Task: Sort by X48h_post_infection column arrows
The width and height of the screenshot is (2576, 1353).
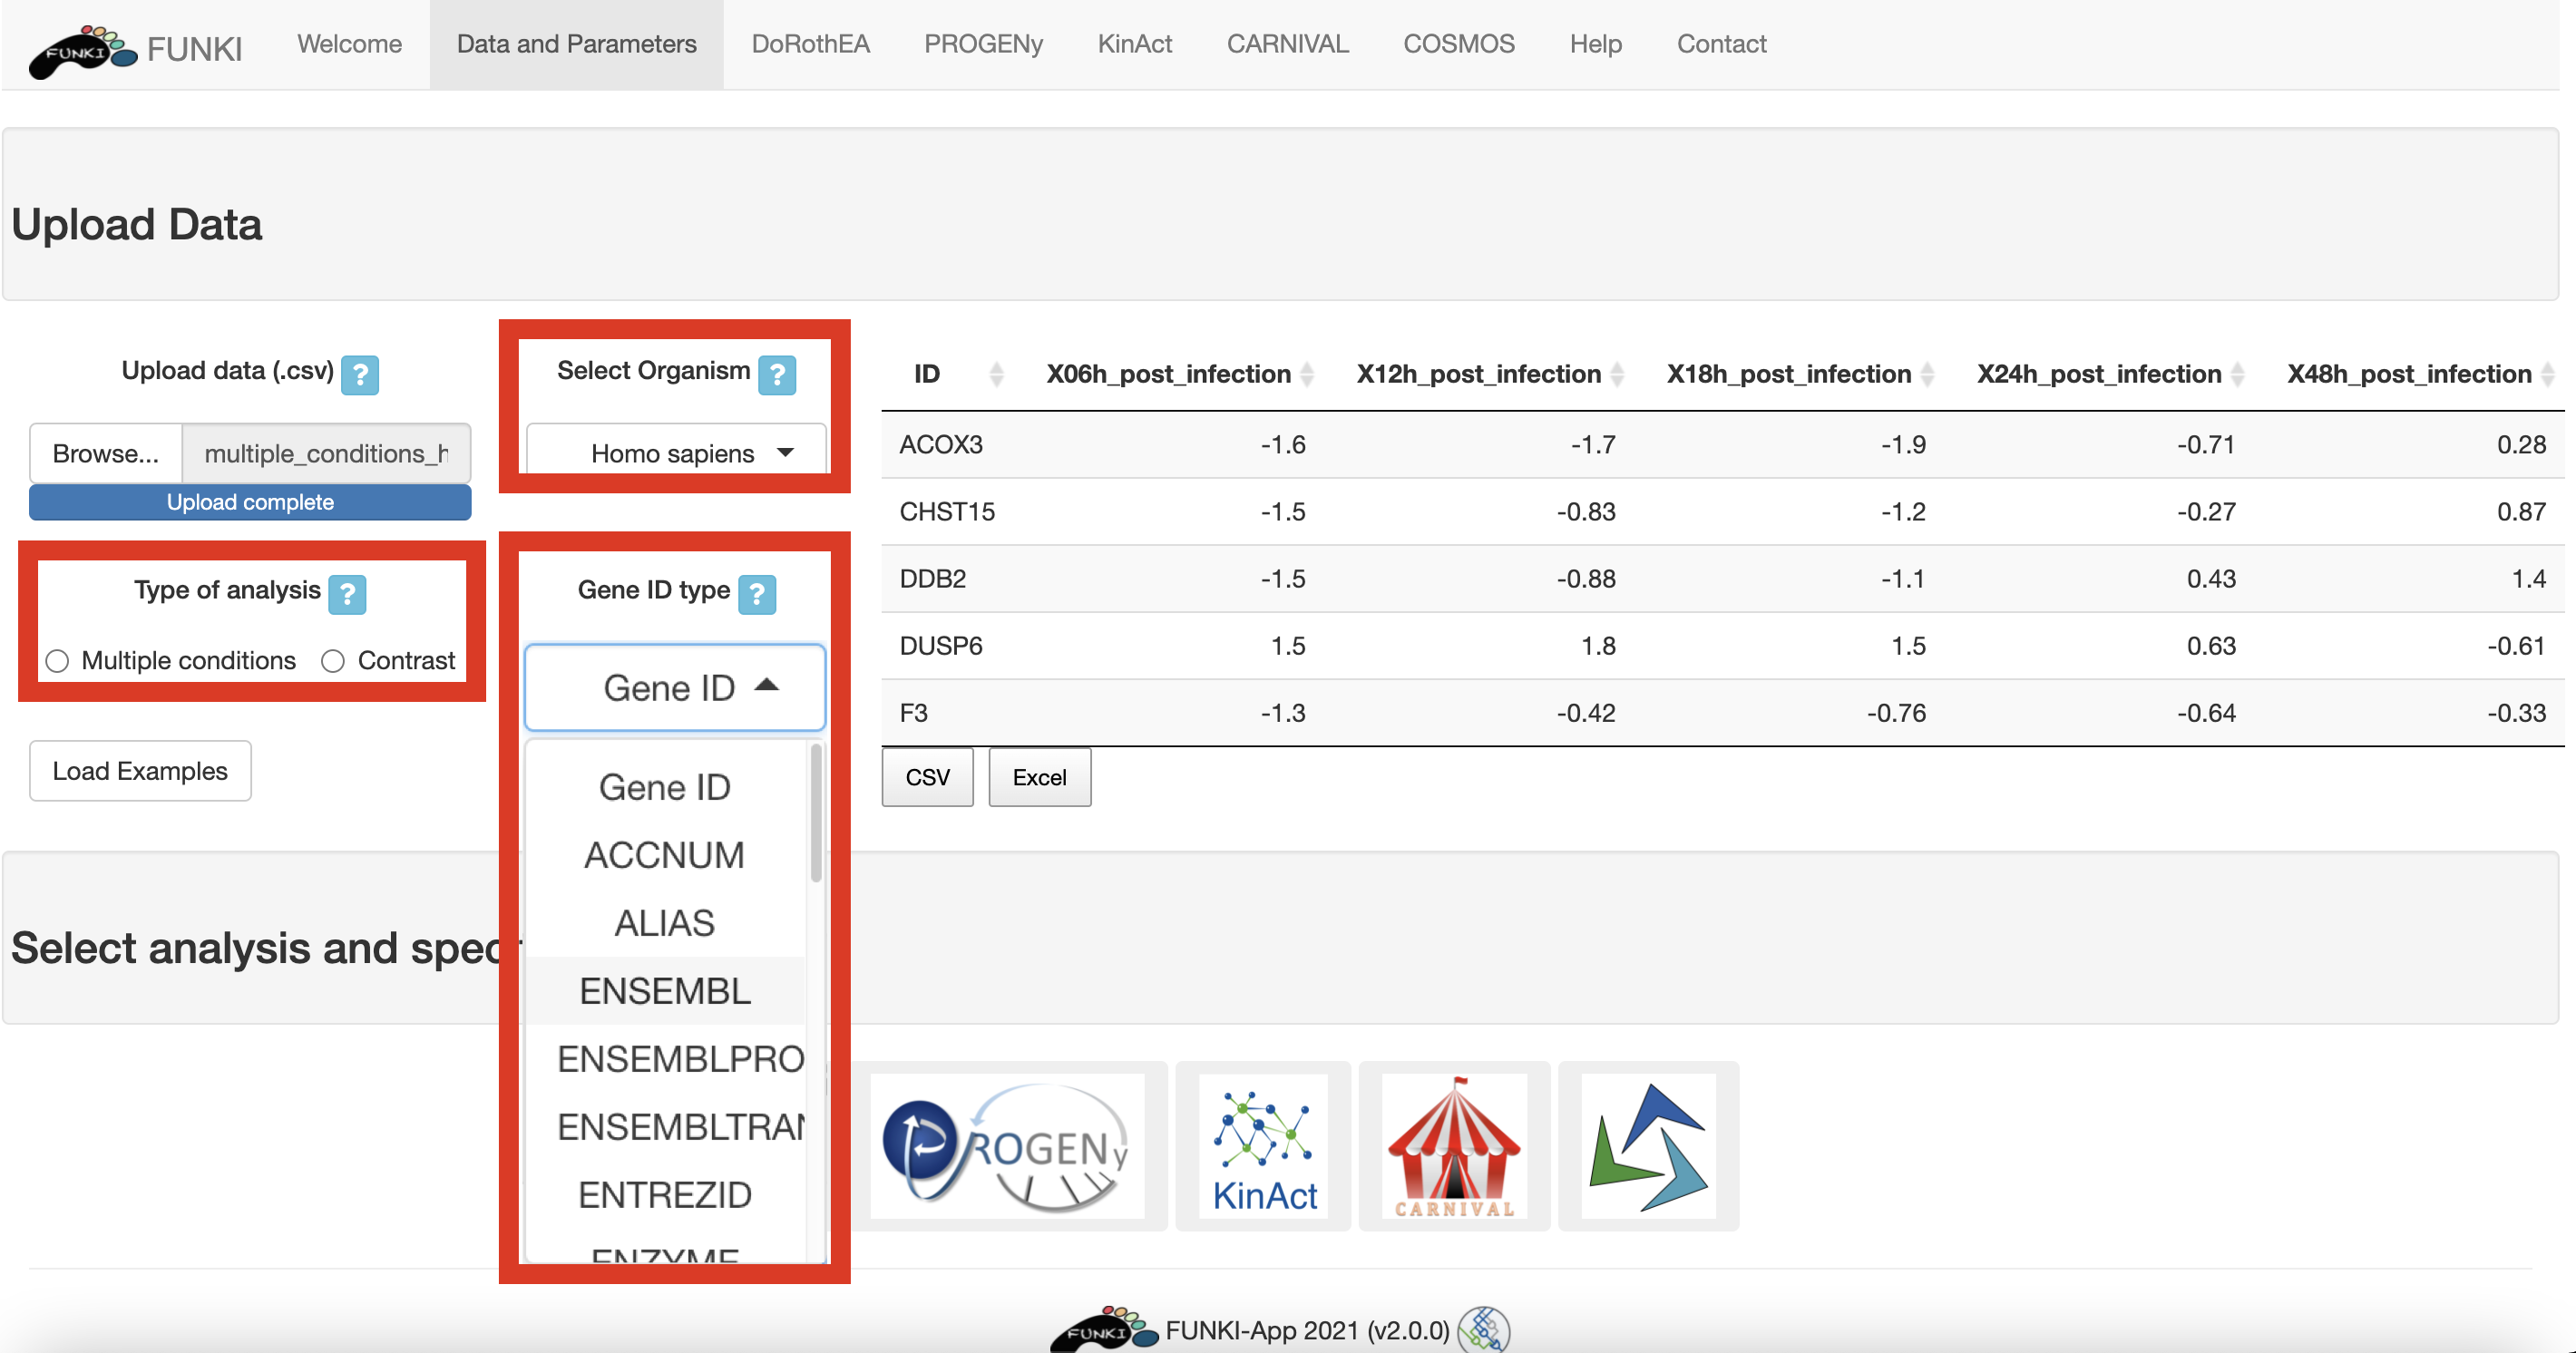Action: tap(2547, 375)
